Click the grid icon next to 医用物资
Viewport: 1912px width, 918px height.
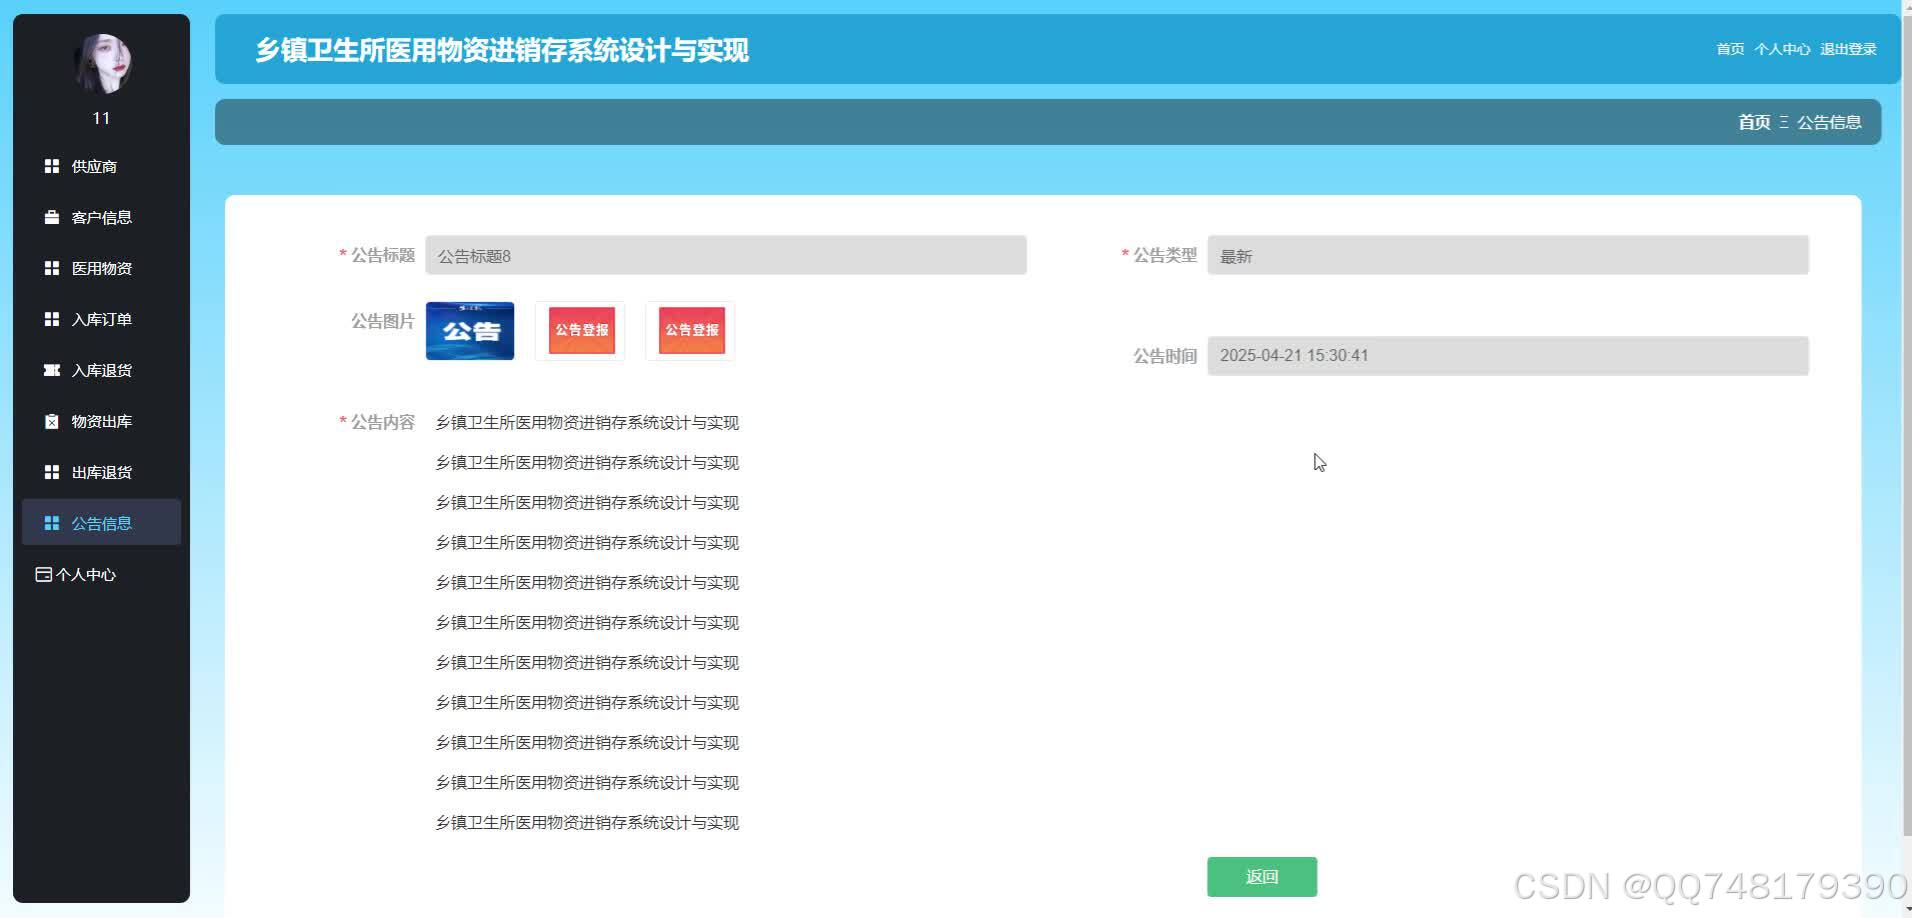(52, 268)
